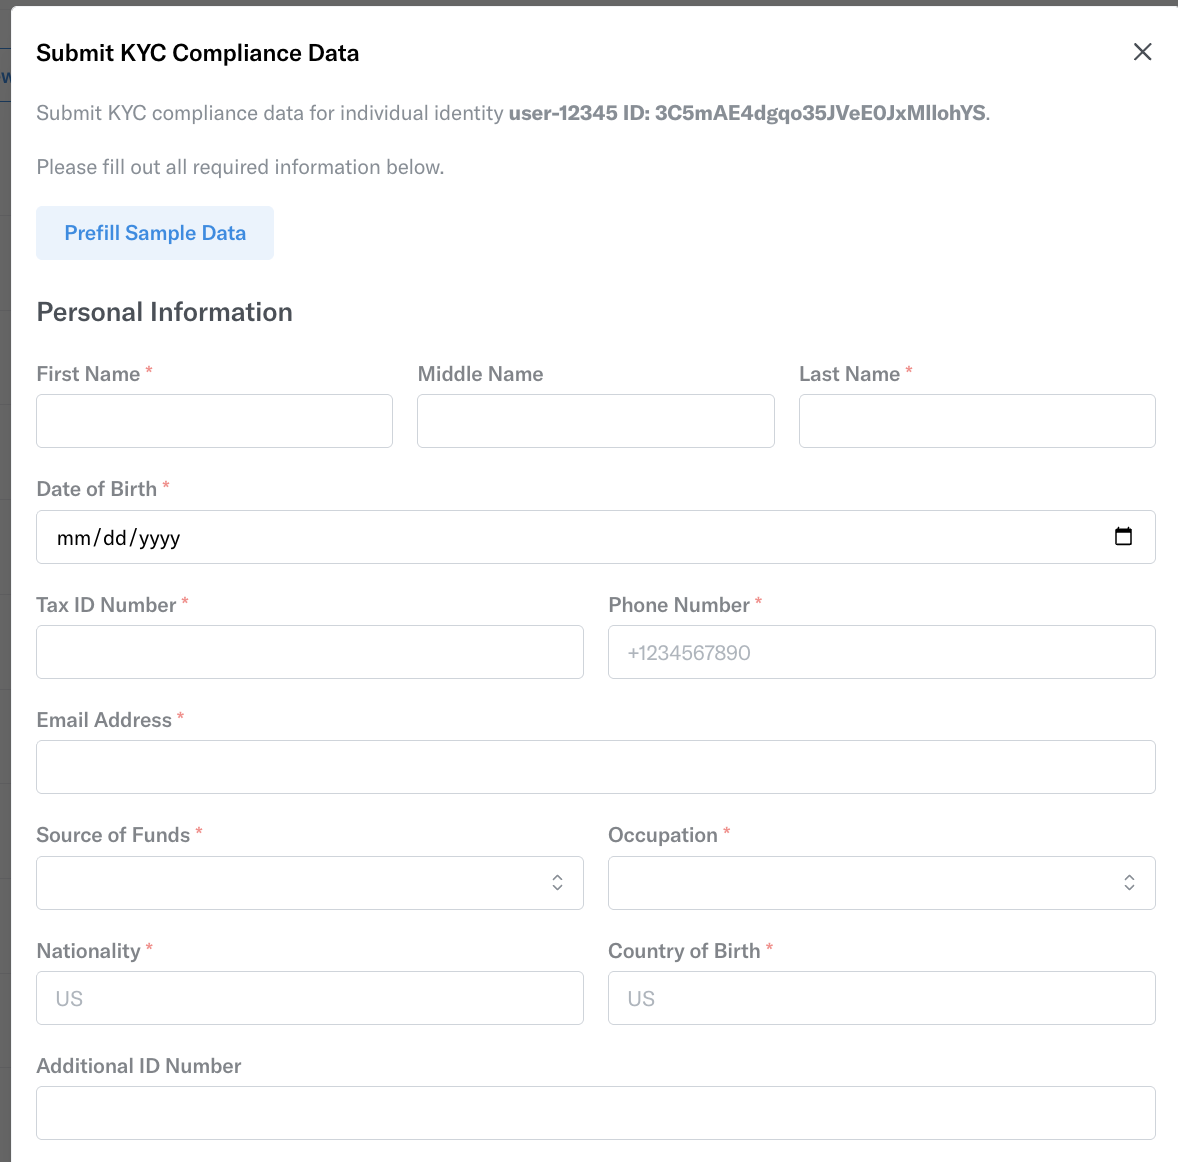The width and height of the screenshot is (1178, 1162).
Task: Click the Prefill Sample Data button
Action: tap(155, 233)
